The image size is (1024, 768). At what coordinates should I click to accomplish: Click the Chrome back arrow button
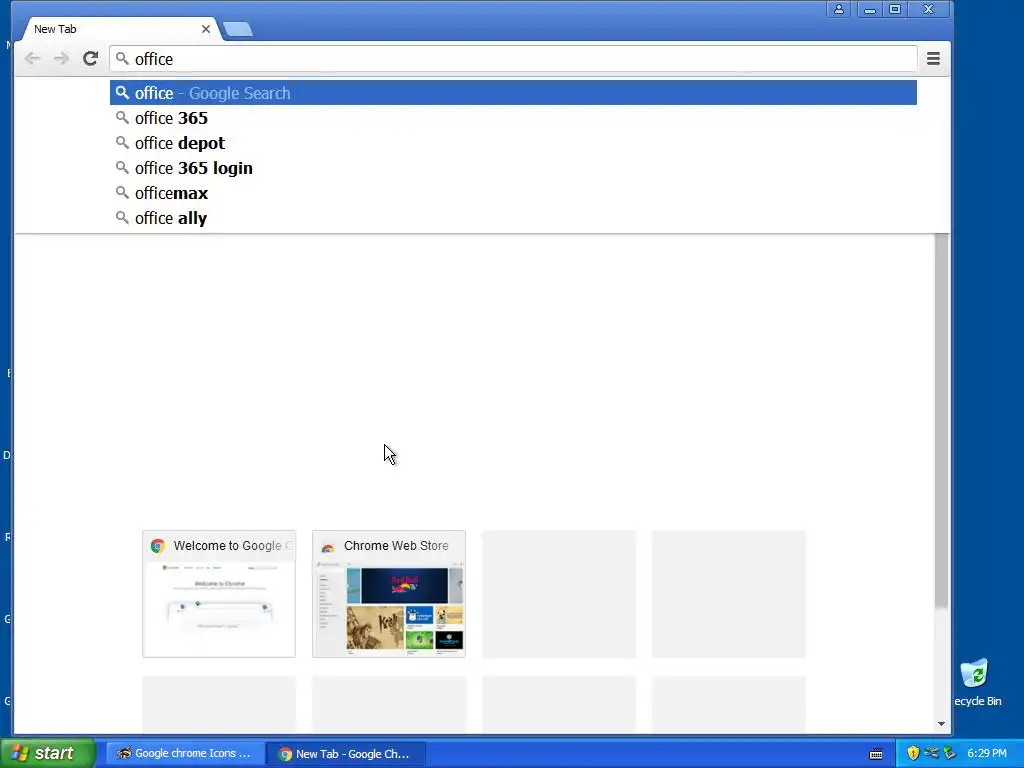tap(32, 59)
